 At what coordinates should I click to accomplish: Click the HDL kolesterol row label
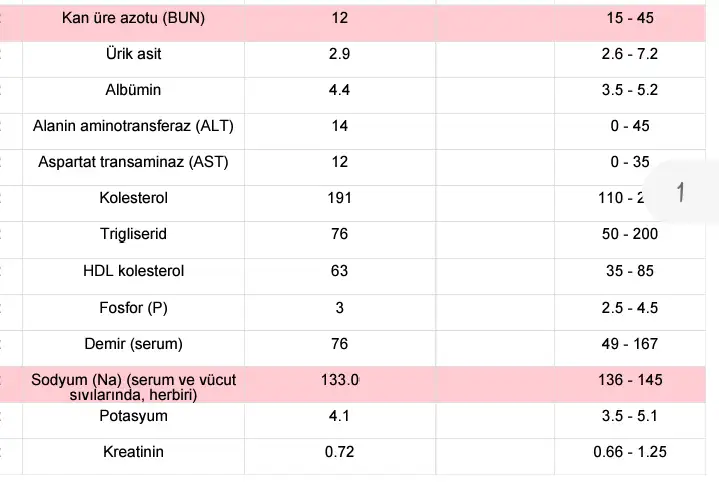click(133, 271)
